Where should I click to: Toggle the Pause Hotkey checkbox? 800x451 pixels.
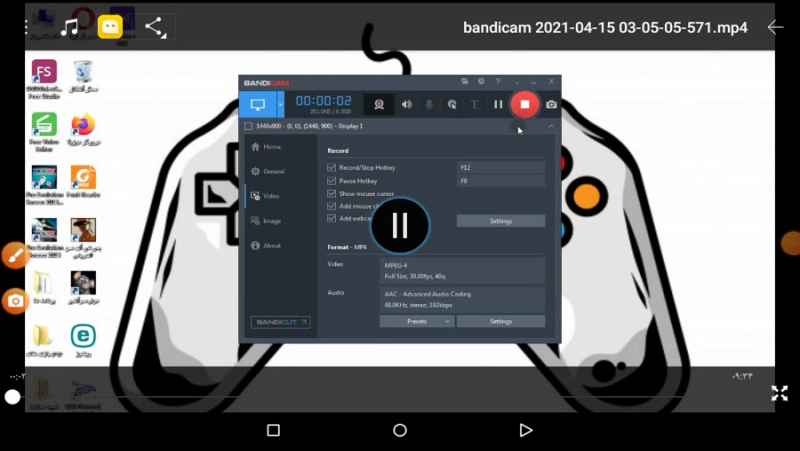(332, 181)
